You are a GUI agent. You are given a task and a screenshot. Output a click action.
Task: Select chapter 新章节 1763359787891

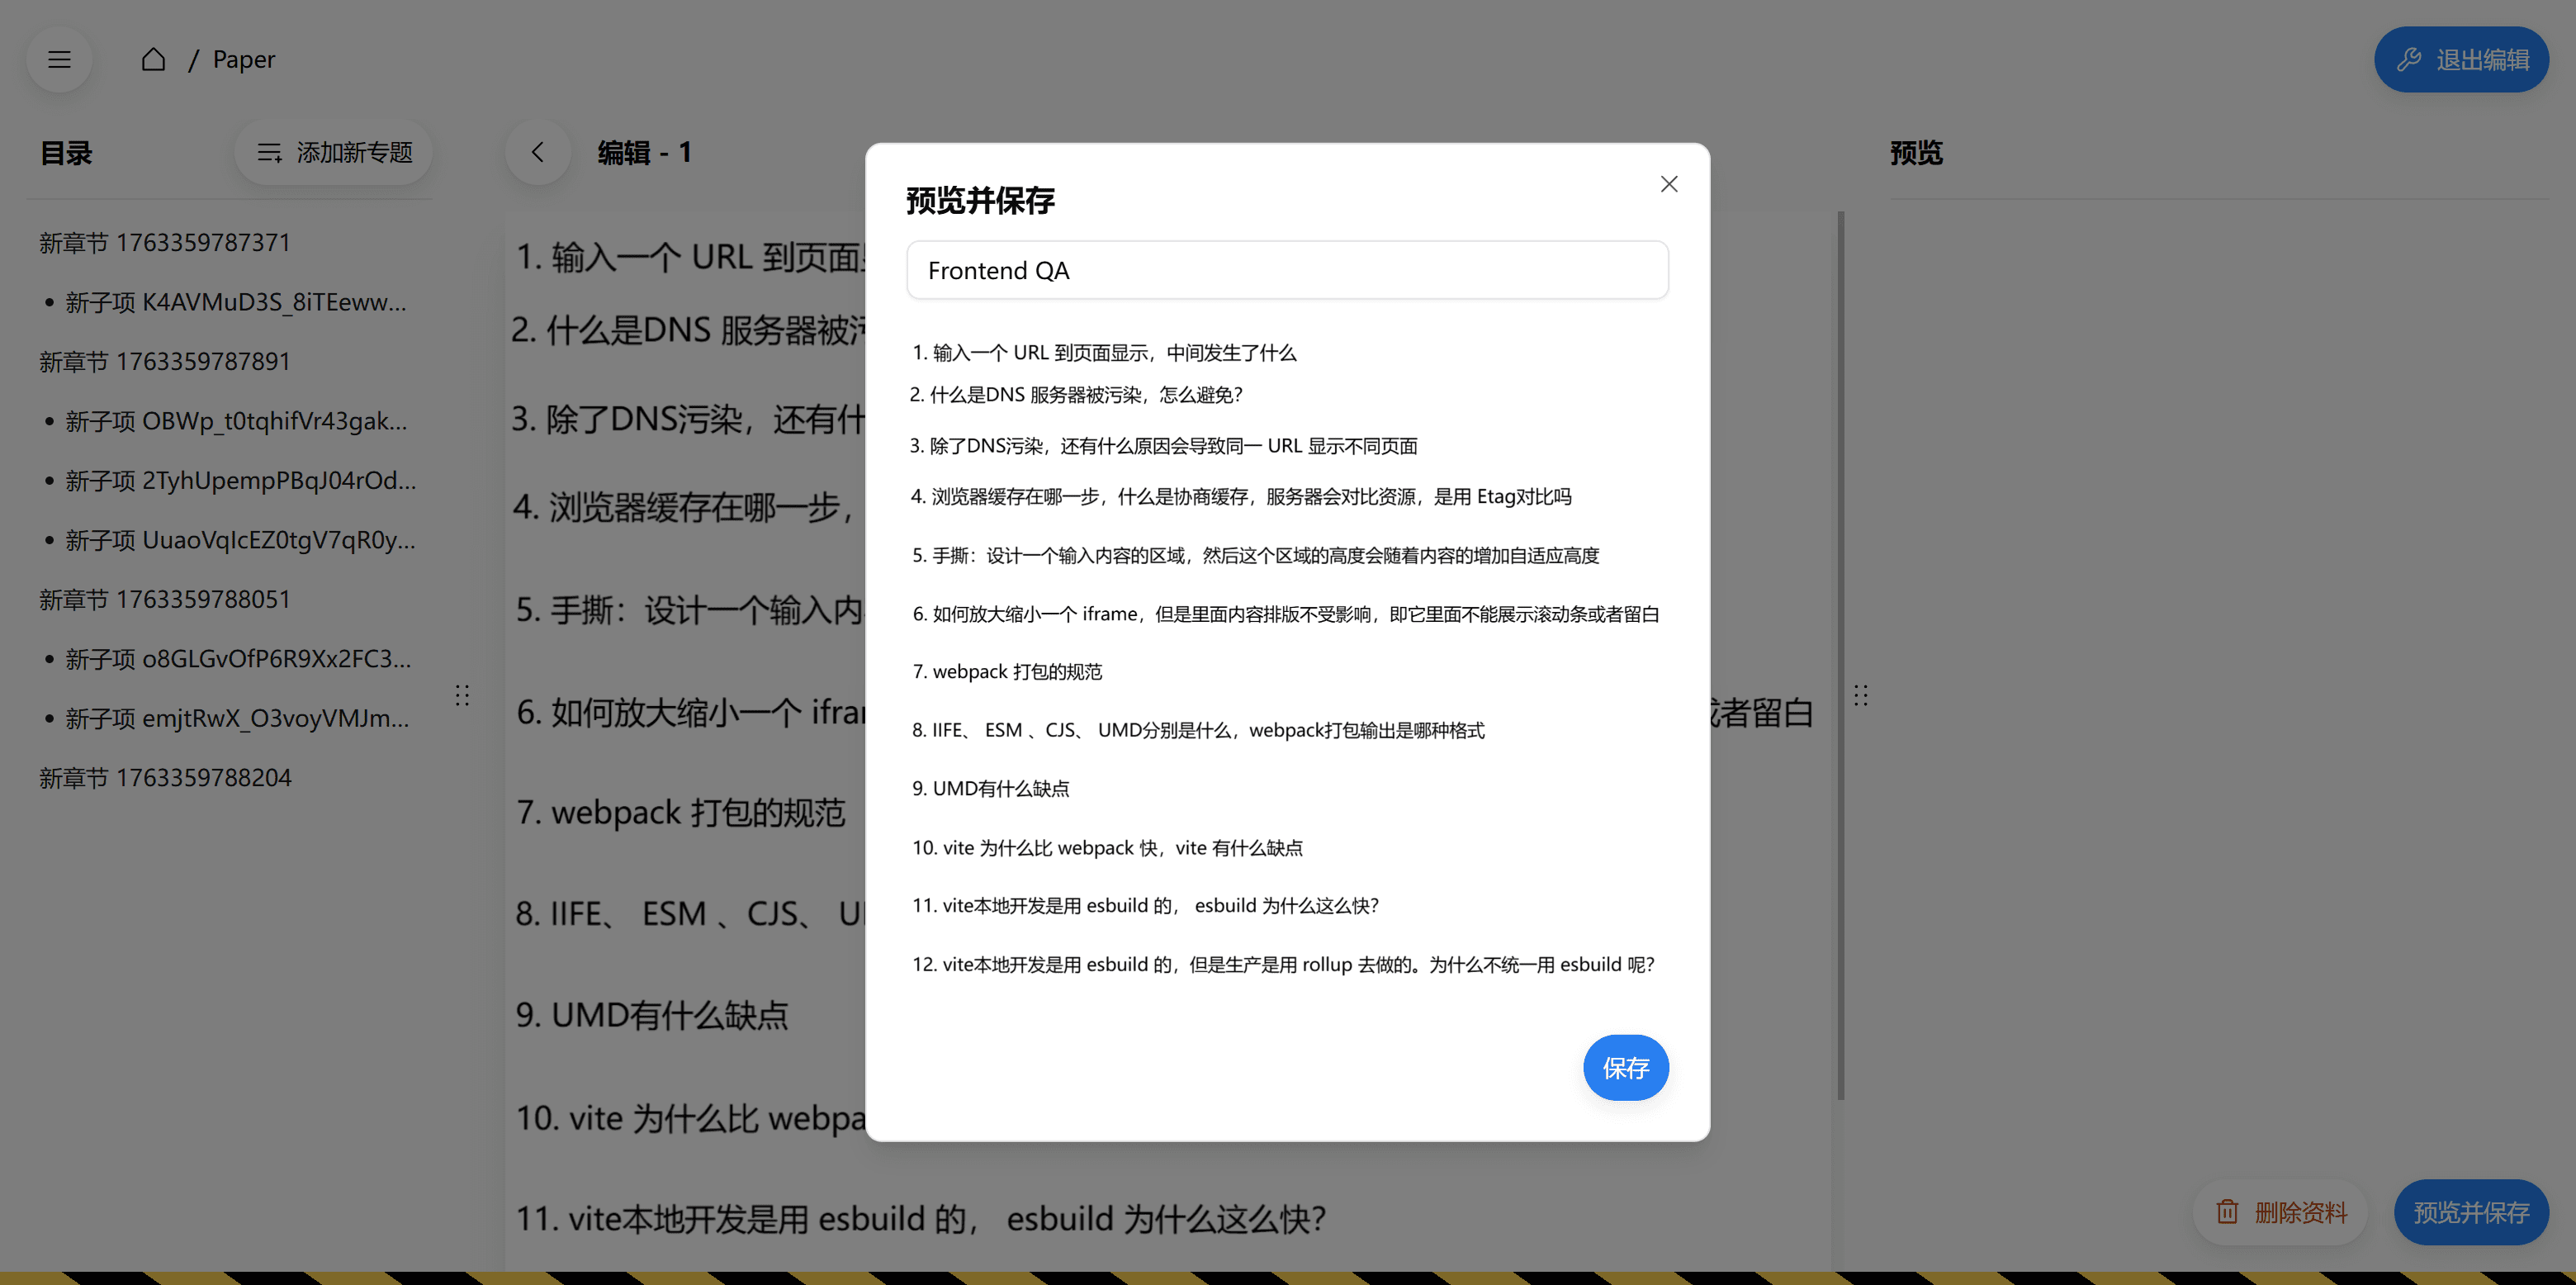coord(165,362)
